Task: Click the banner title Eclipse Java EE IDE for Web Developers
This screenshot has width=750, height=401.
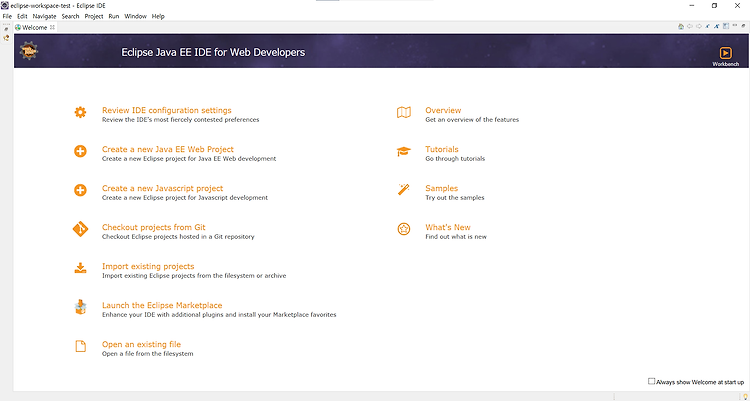Action: [213, 52]
